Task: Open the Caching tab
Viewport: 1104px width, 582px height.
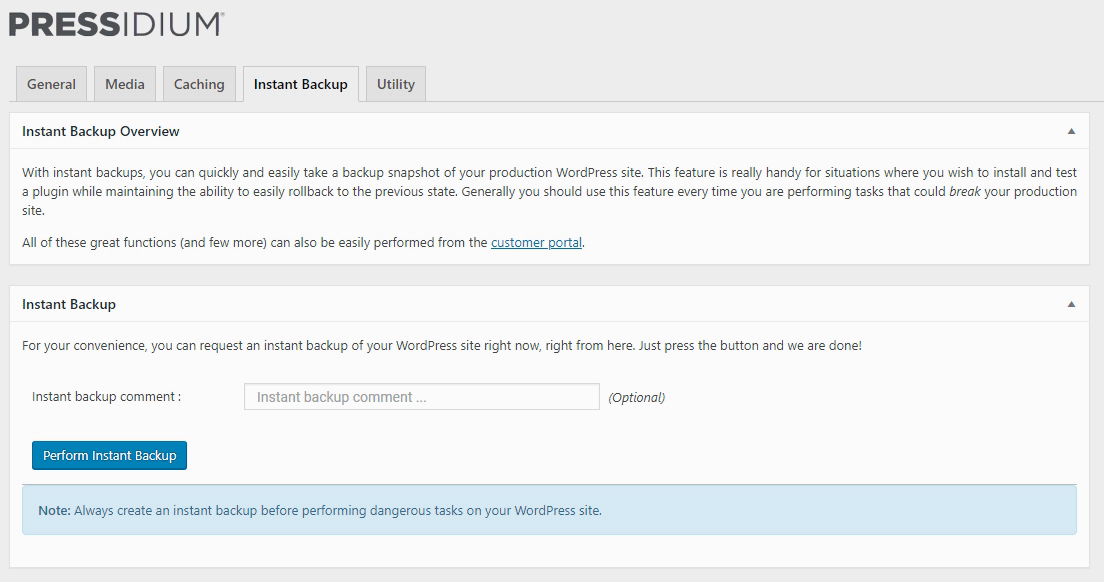Action: coord(199,84)
